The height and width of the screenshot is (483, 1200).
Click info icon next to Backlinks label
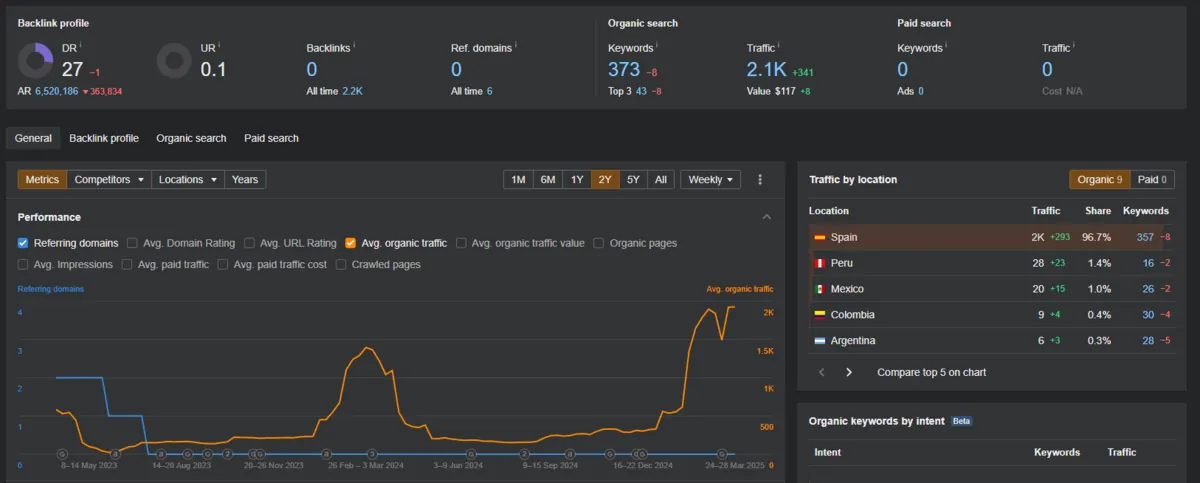(x=354, y=45)
